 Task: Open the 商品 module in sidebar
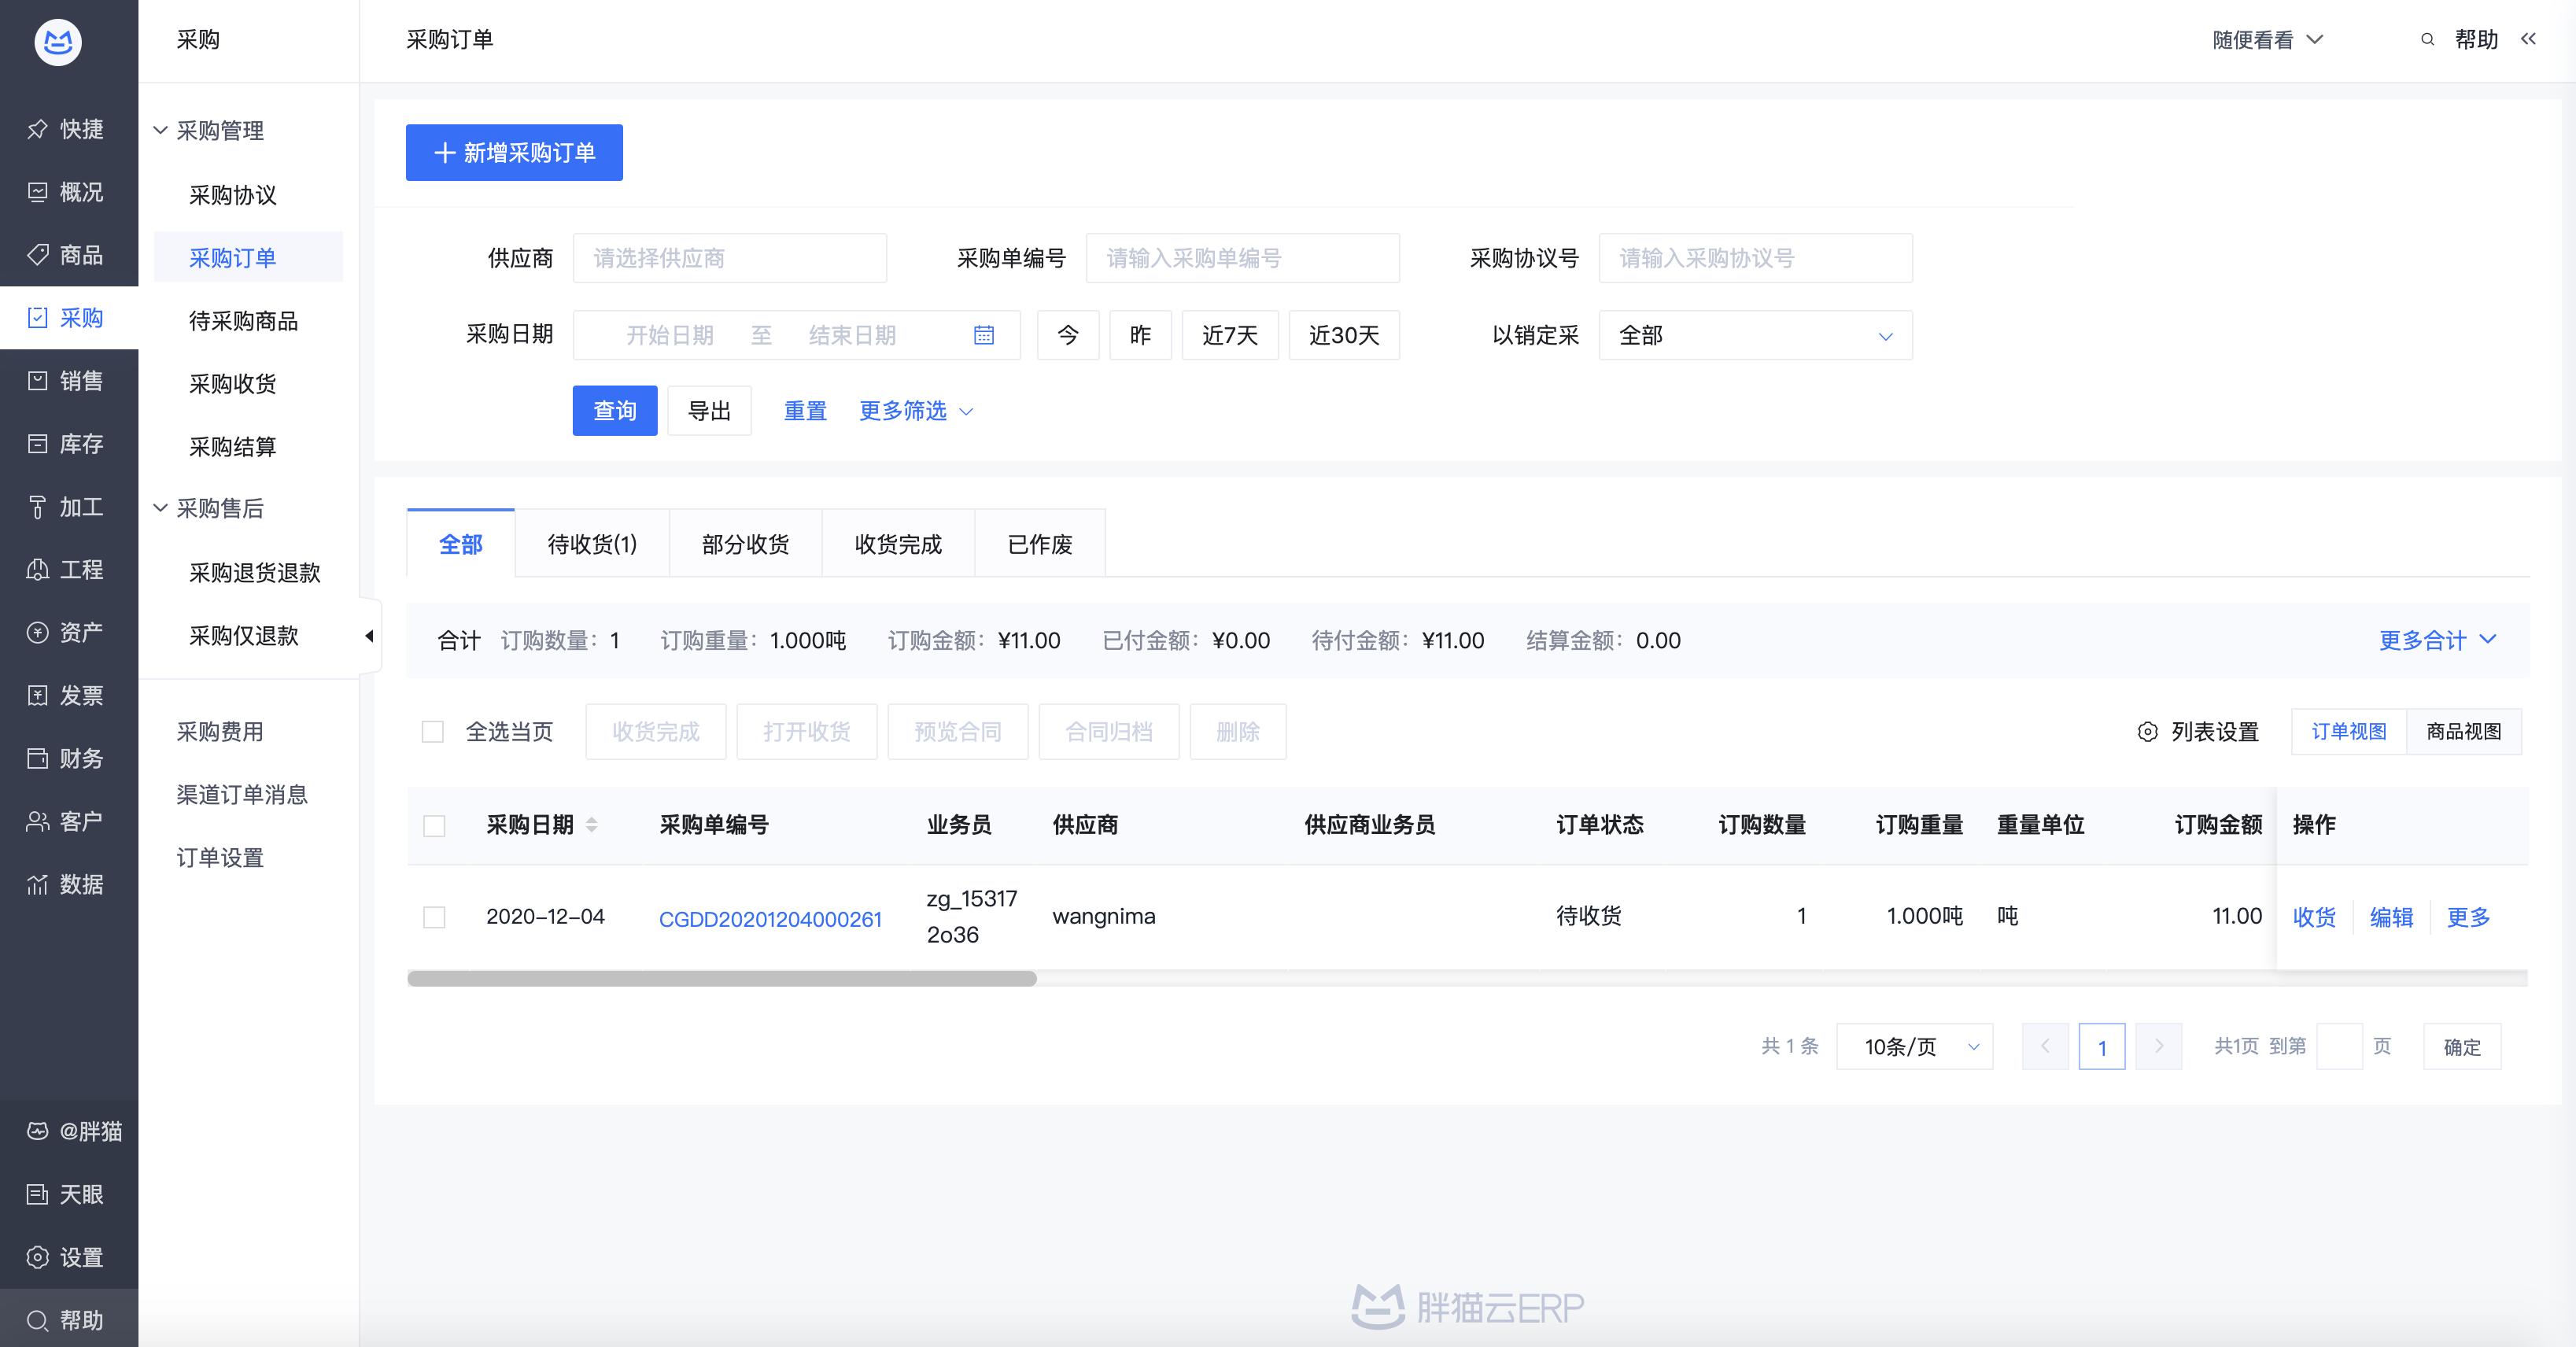[x=69, y=255]
